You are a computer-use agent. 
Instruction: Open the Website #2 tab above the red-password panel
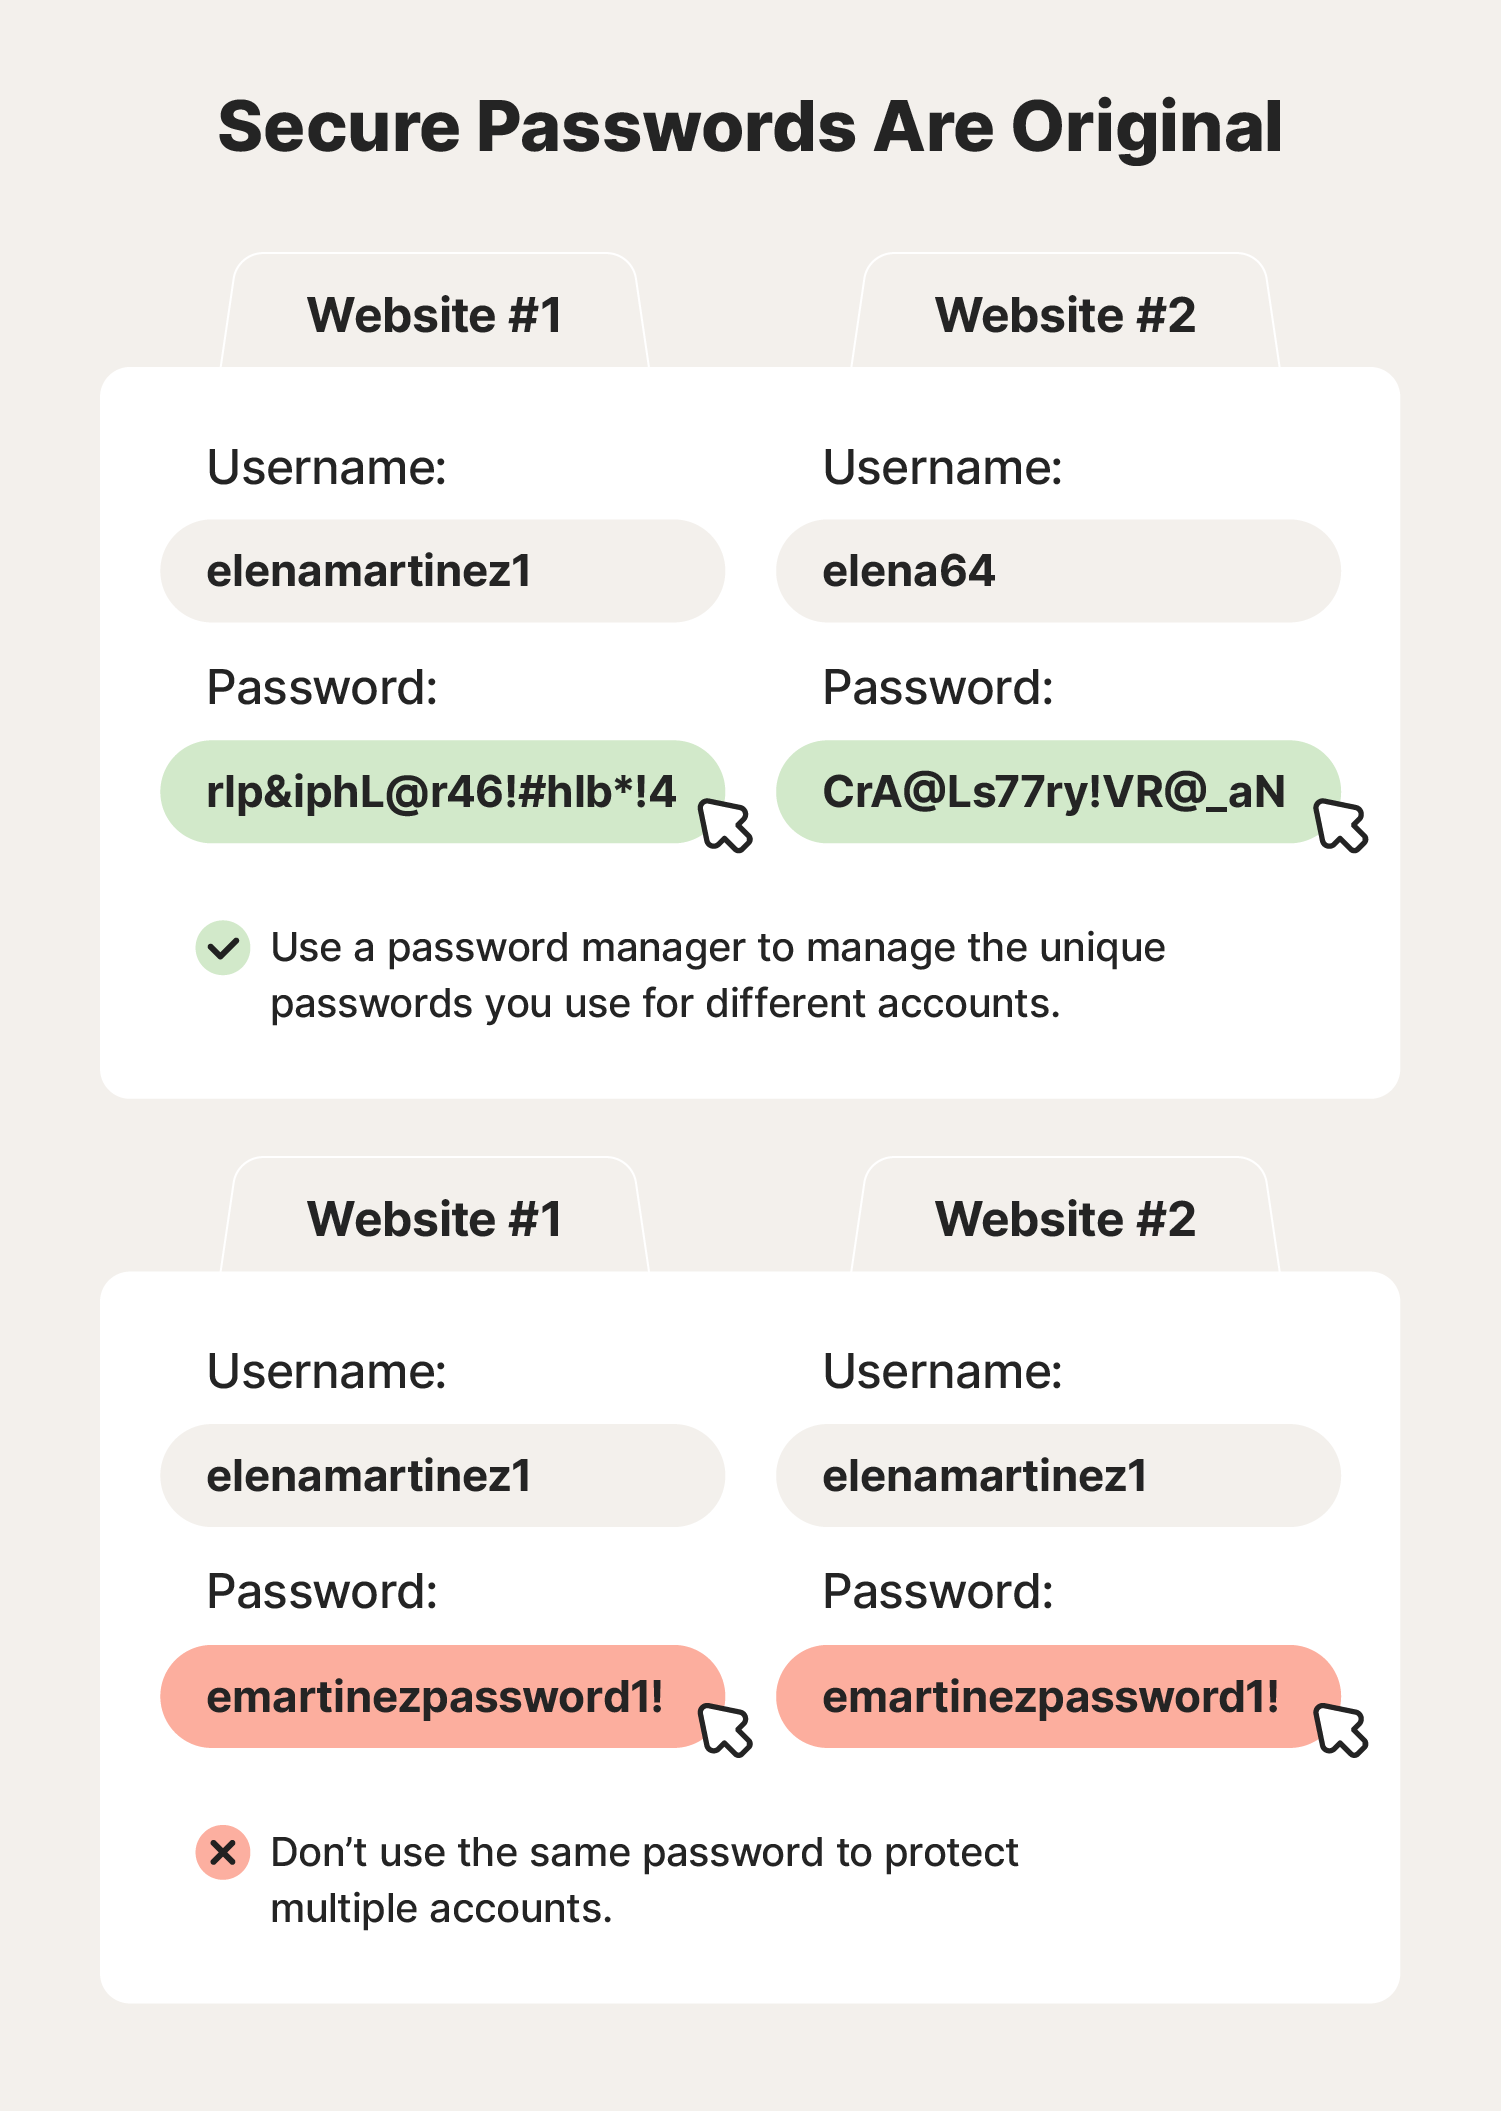1065,1219
